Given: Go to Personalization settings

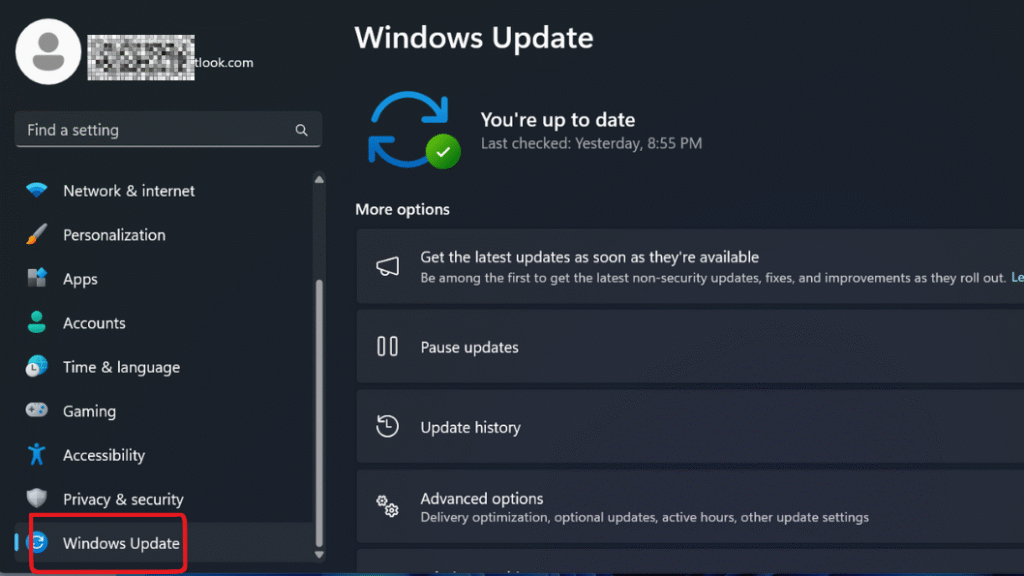Looking at the screenshot, I should [x=165, y=234].
